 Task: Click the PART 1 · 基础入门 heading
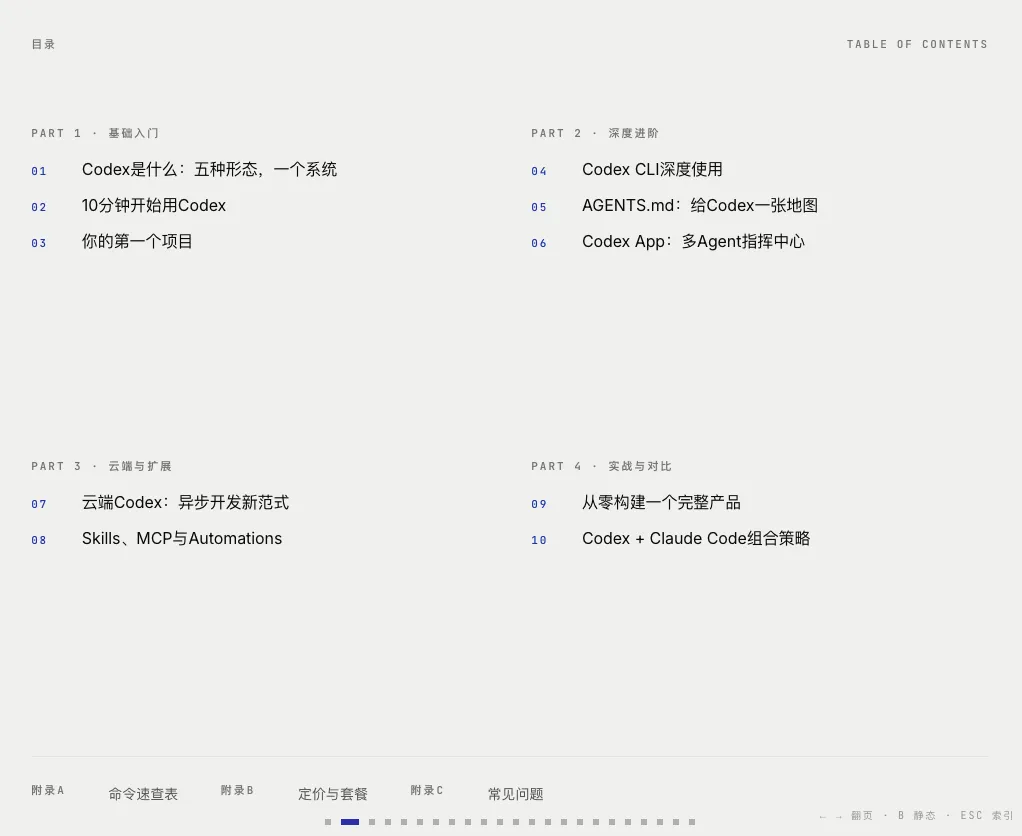pos(95,133)
